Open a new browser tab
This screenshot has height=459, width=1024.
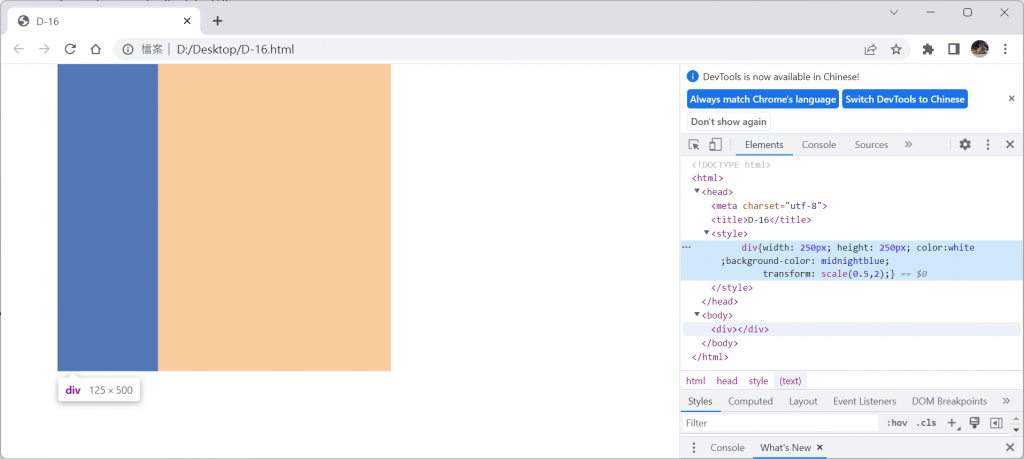tap(217, 21)
